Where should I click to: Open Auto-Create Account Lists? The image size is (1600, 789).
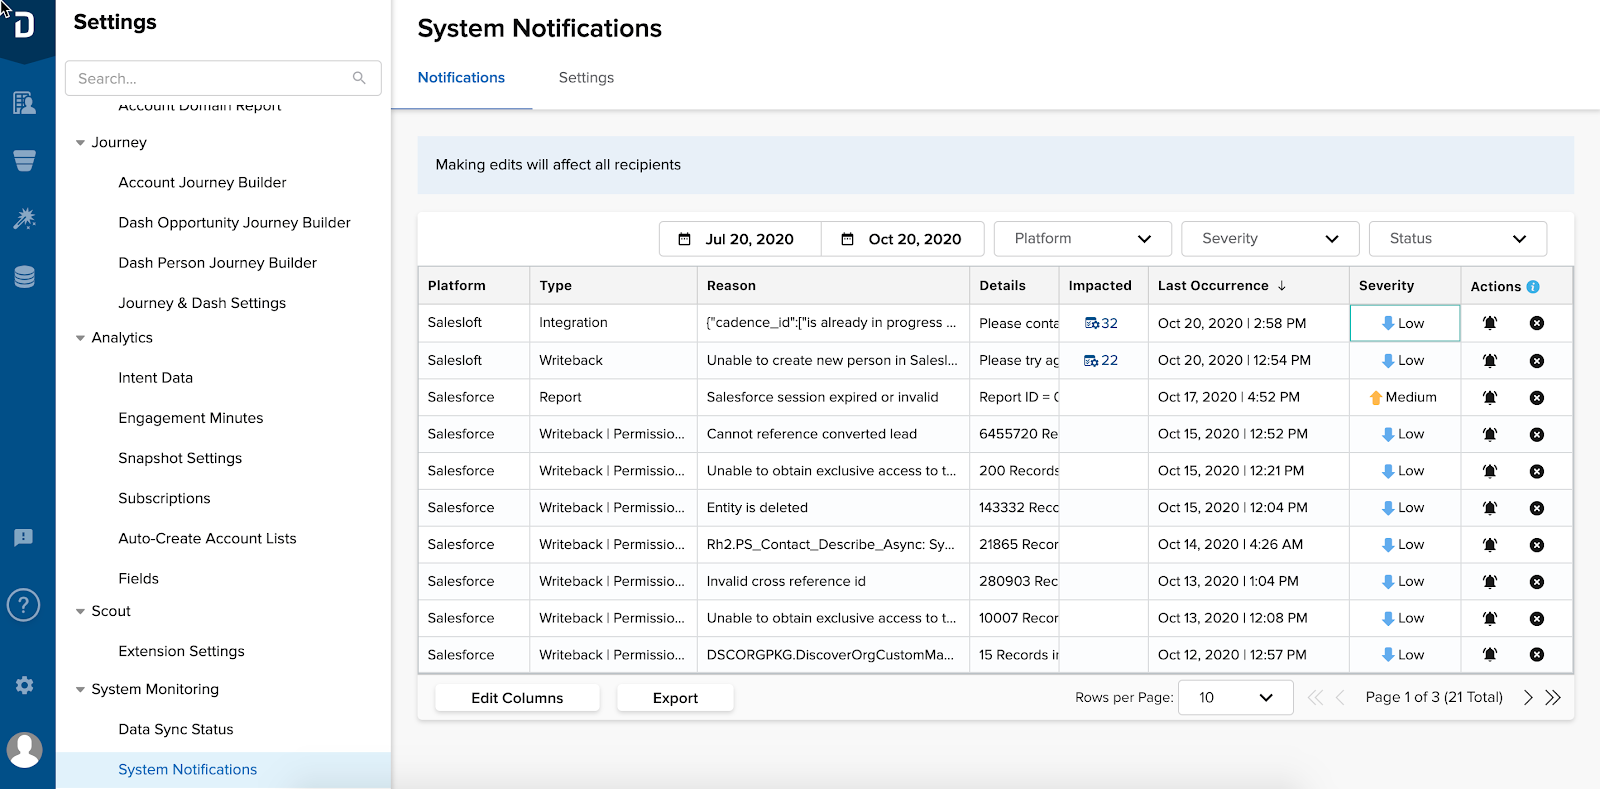pos(207,538)
